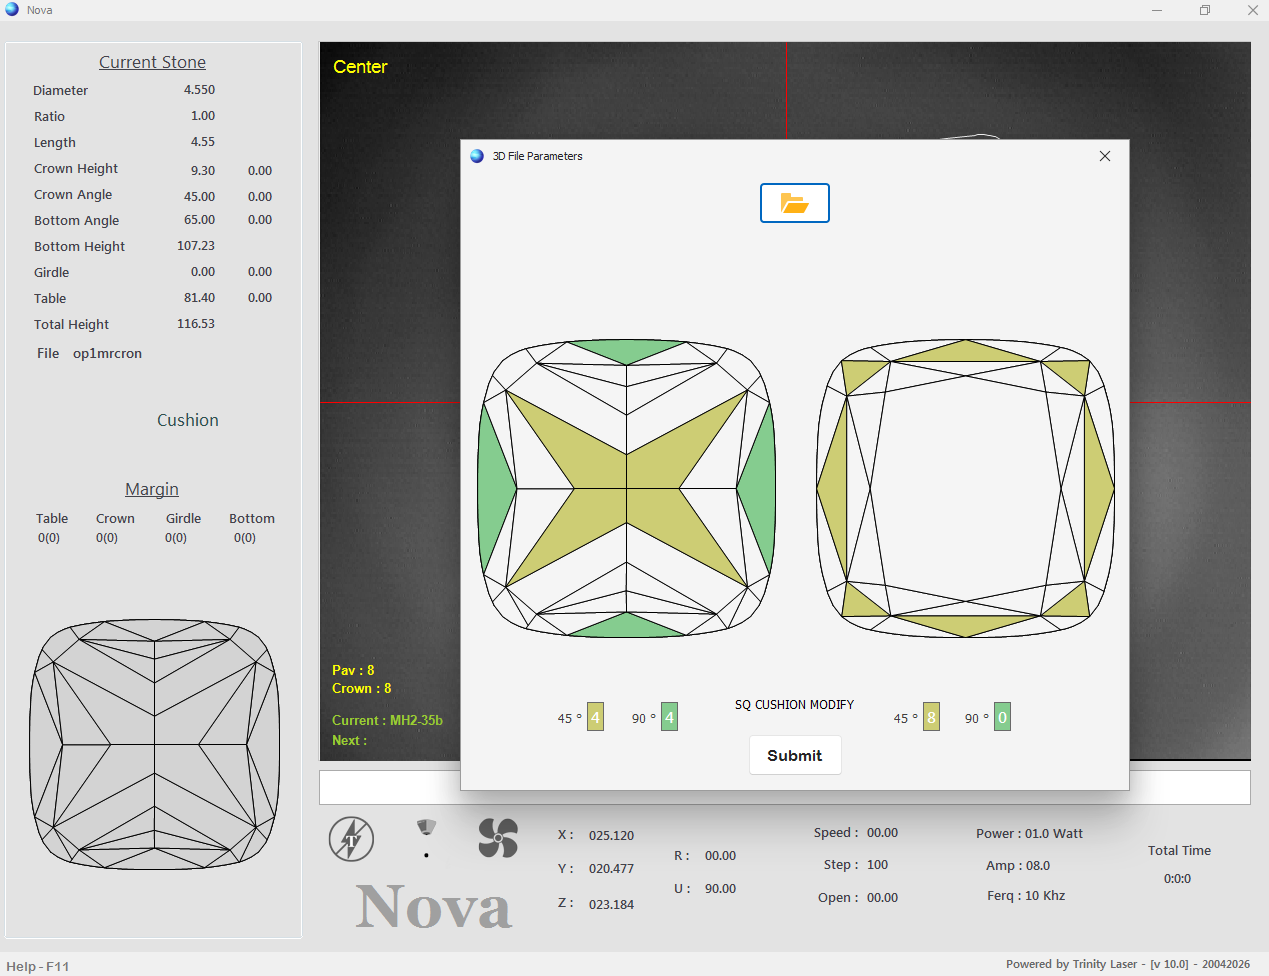Select the green pavilion 90° value box
This screenshot has width=1269, height=976.
pyautogui.click(x=669, y=717)
